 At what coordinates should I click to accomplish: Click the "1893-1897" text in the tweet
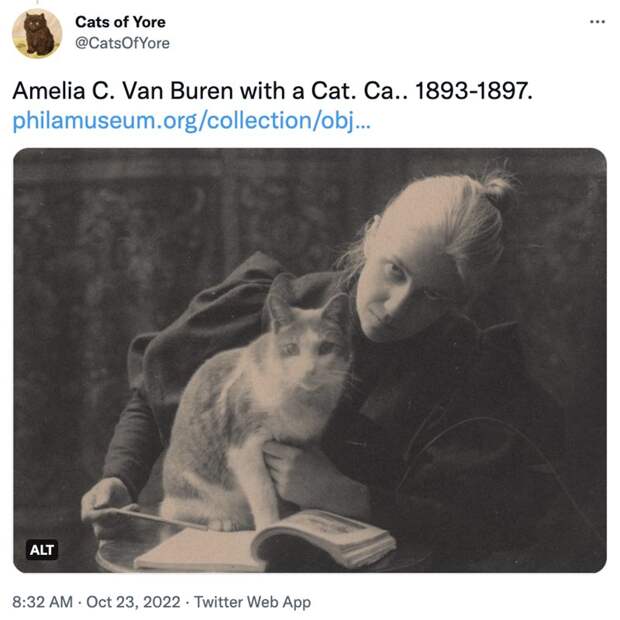click(474, 91)
